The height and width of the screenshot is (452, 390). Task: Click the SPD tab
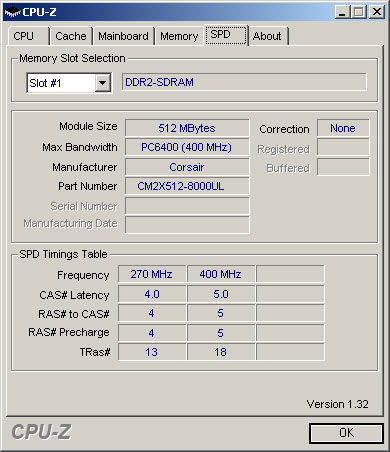pos(226,35)
